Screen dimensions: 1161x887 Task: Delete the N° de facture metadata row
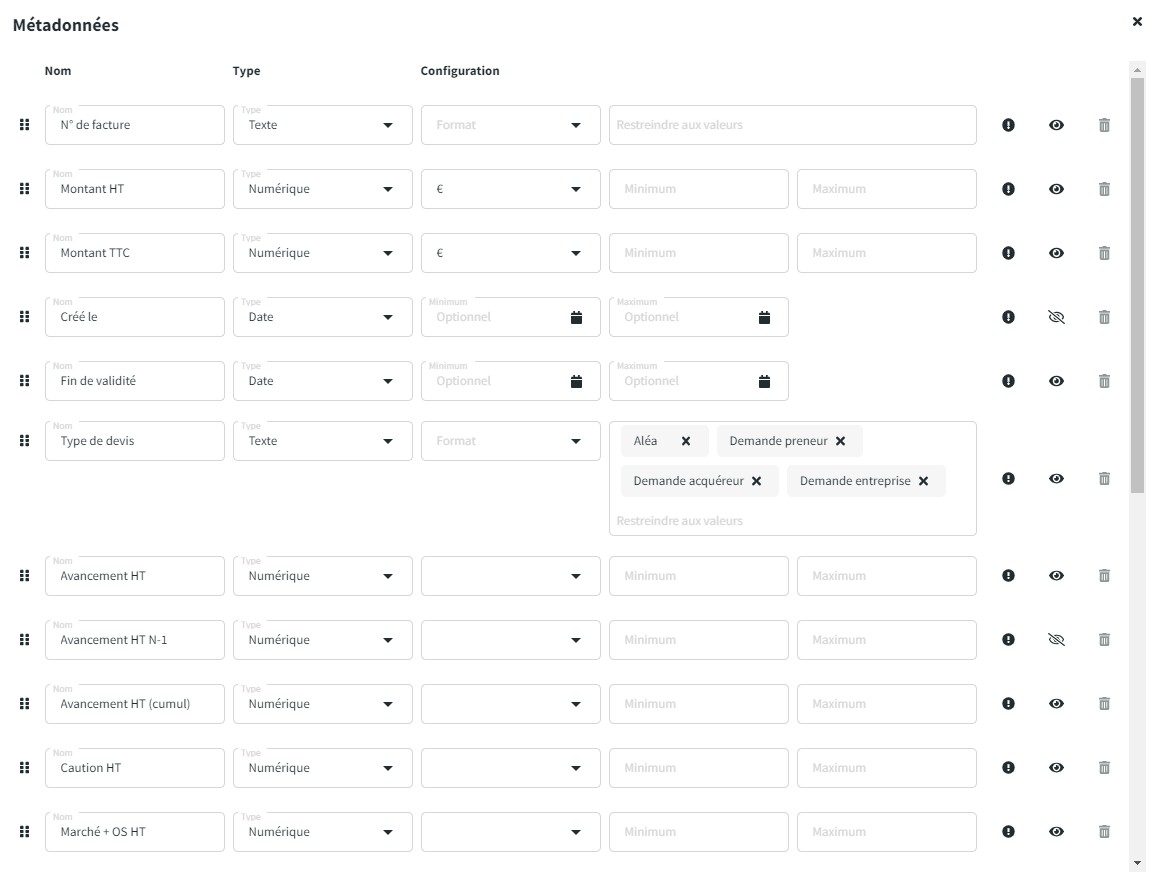click(1104, 125)
